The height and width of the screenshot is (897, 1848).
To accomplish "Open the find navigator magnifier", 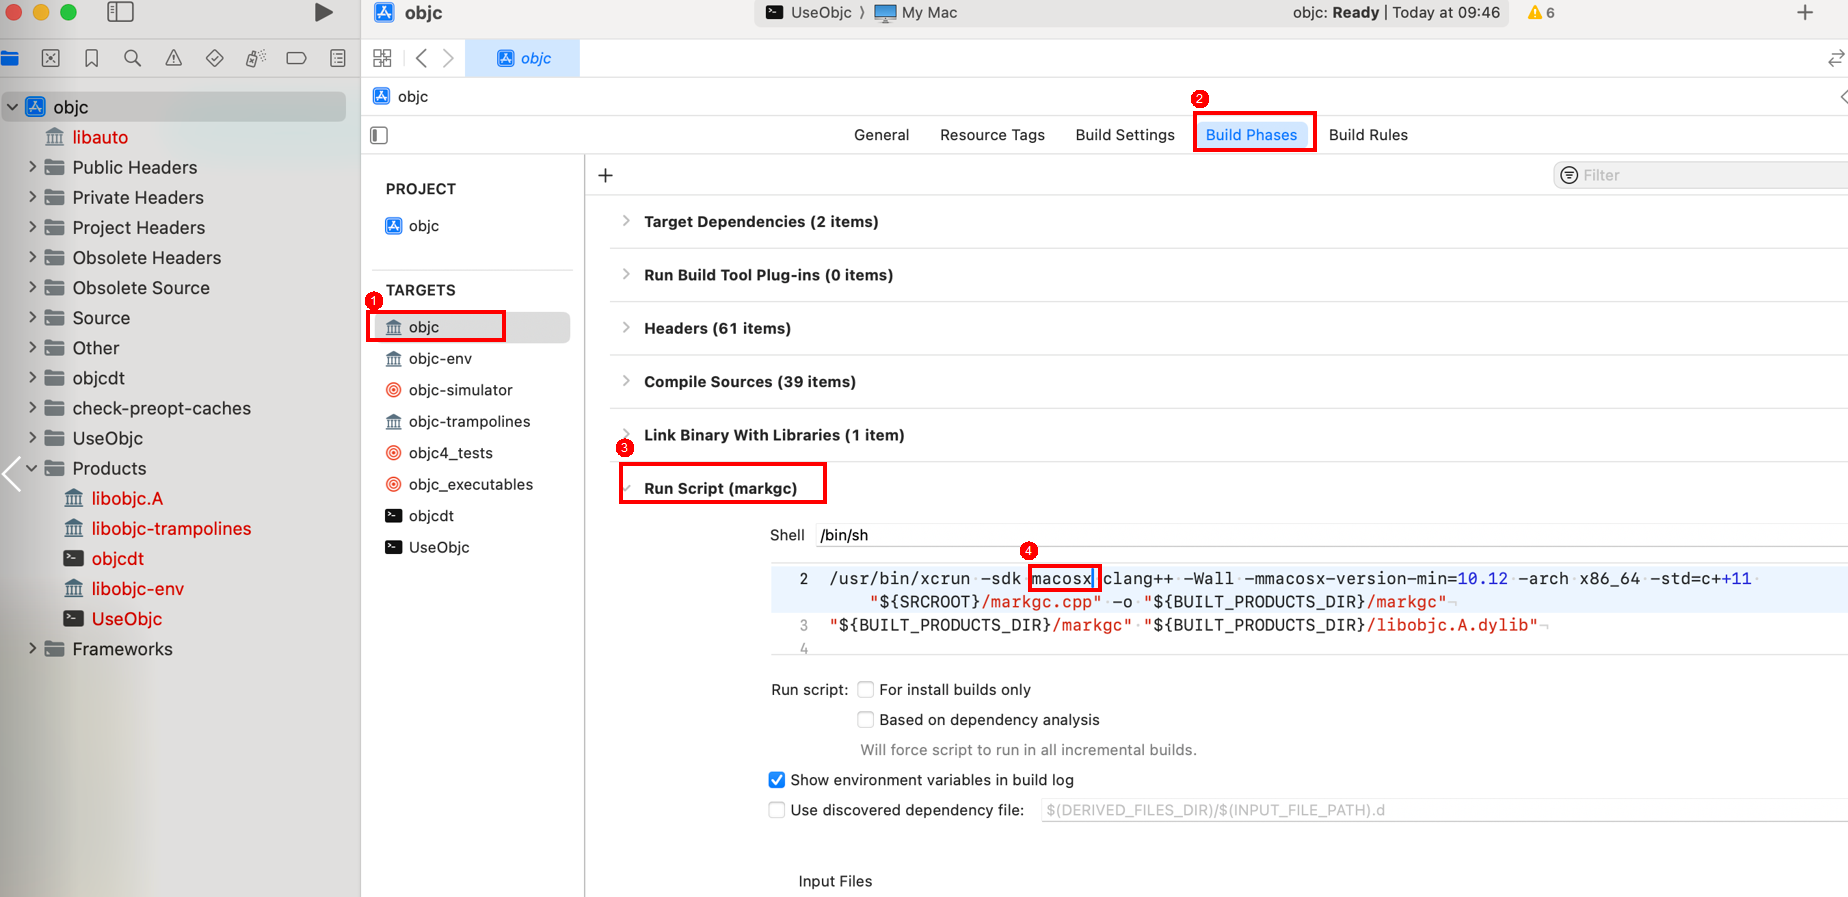I will point(132,58).
